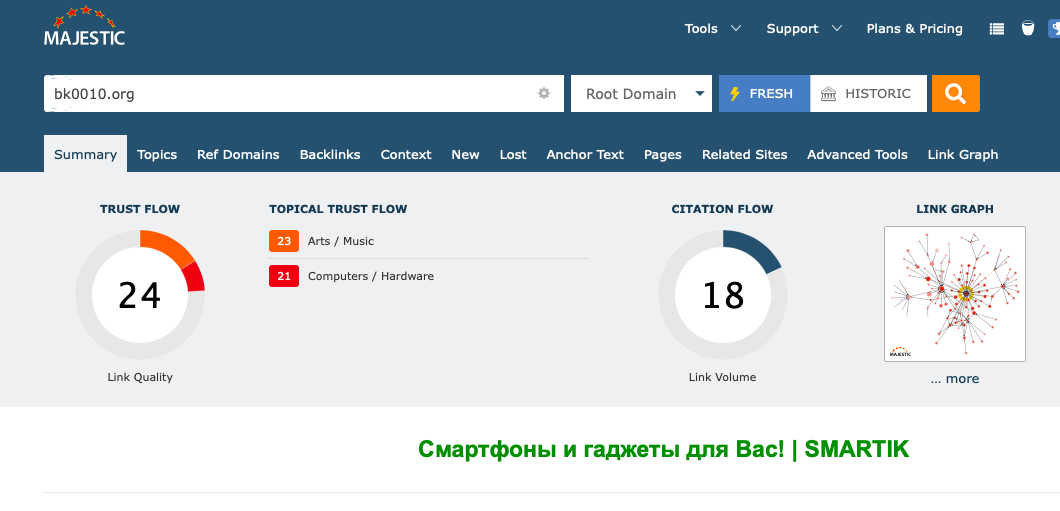Open the Link Graph thumbnail
Screen dimensions: 1060x511
click(955, 294)
